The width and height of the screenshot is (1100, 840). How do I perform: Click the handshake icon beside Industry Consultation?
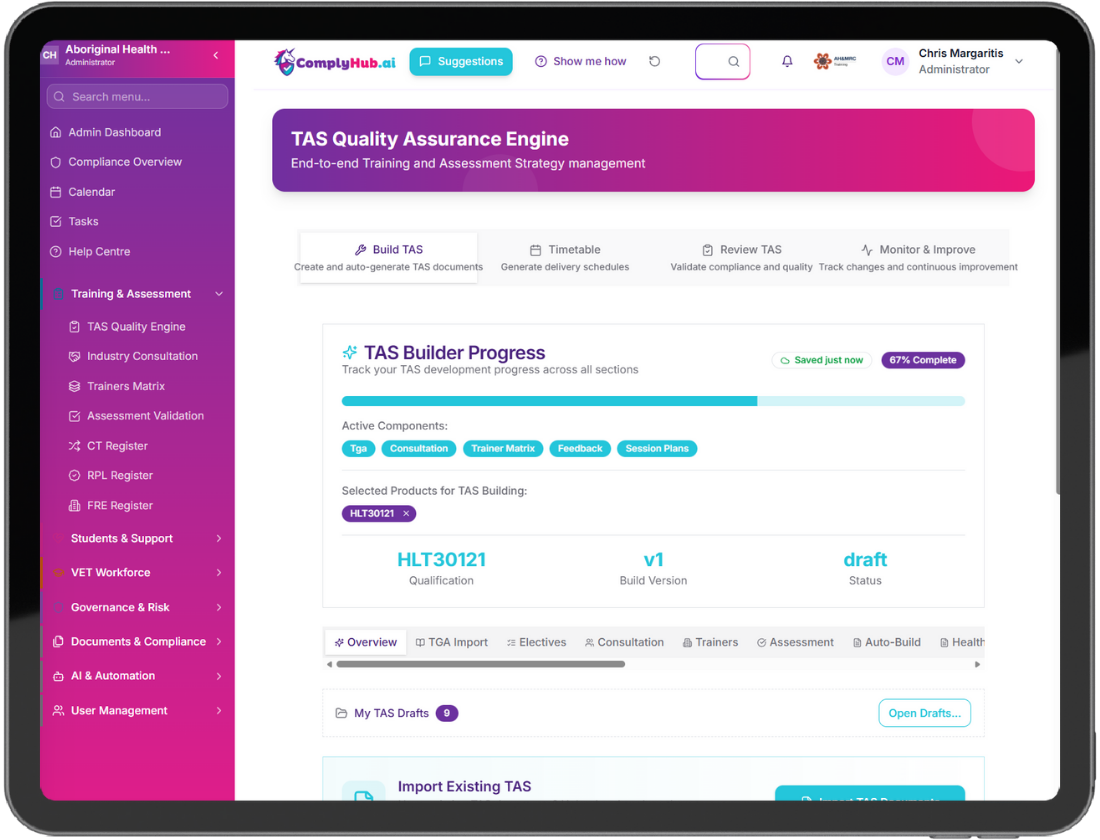pos(74,356)
